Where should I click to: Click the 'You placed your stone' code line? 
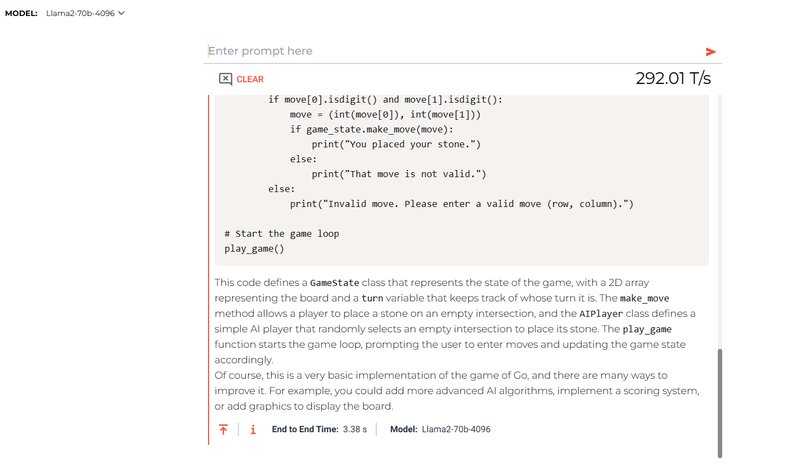coord(397,144)
